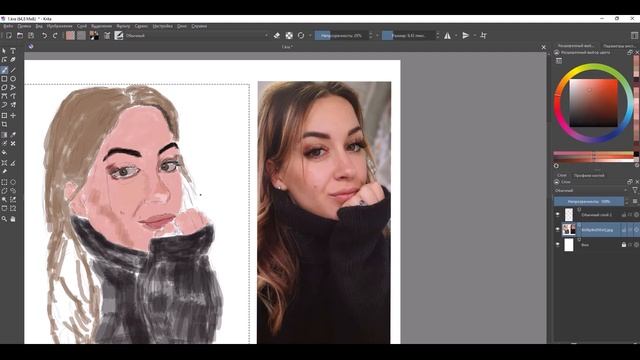640x360 pixels.
Task: Hide the reference photo layer with its eye icon
Action: click(558, 229)
